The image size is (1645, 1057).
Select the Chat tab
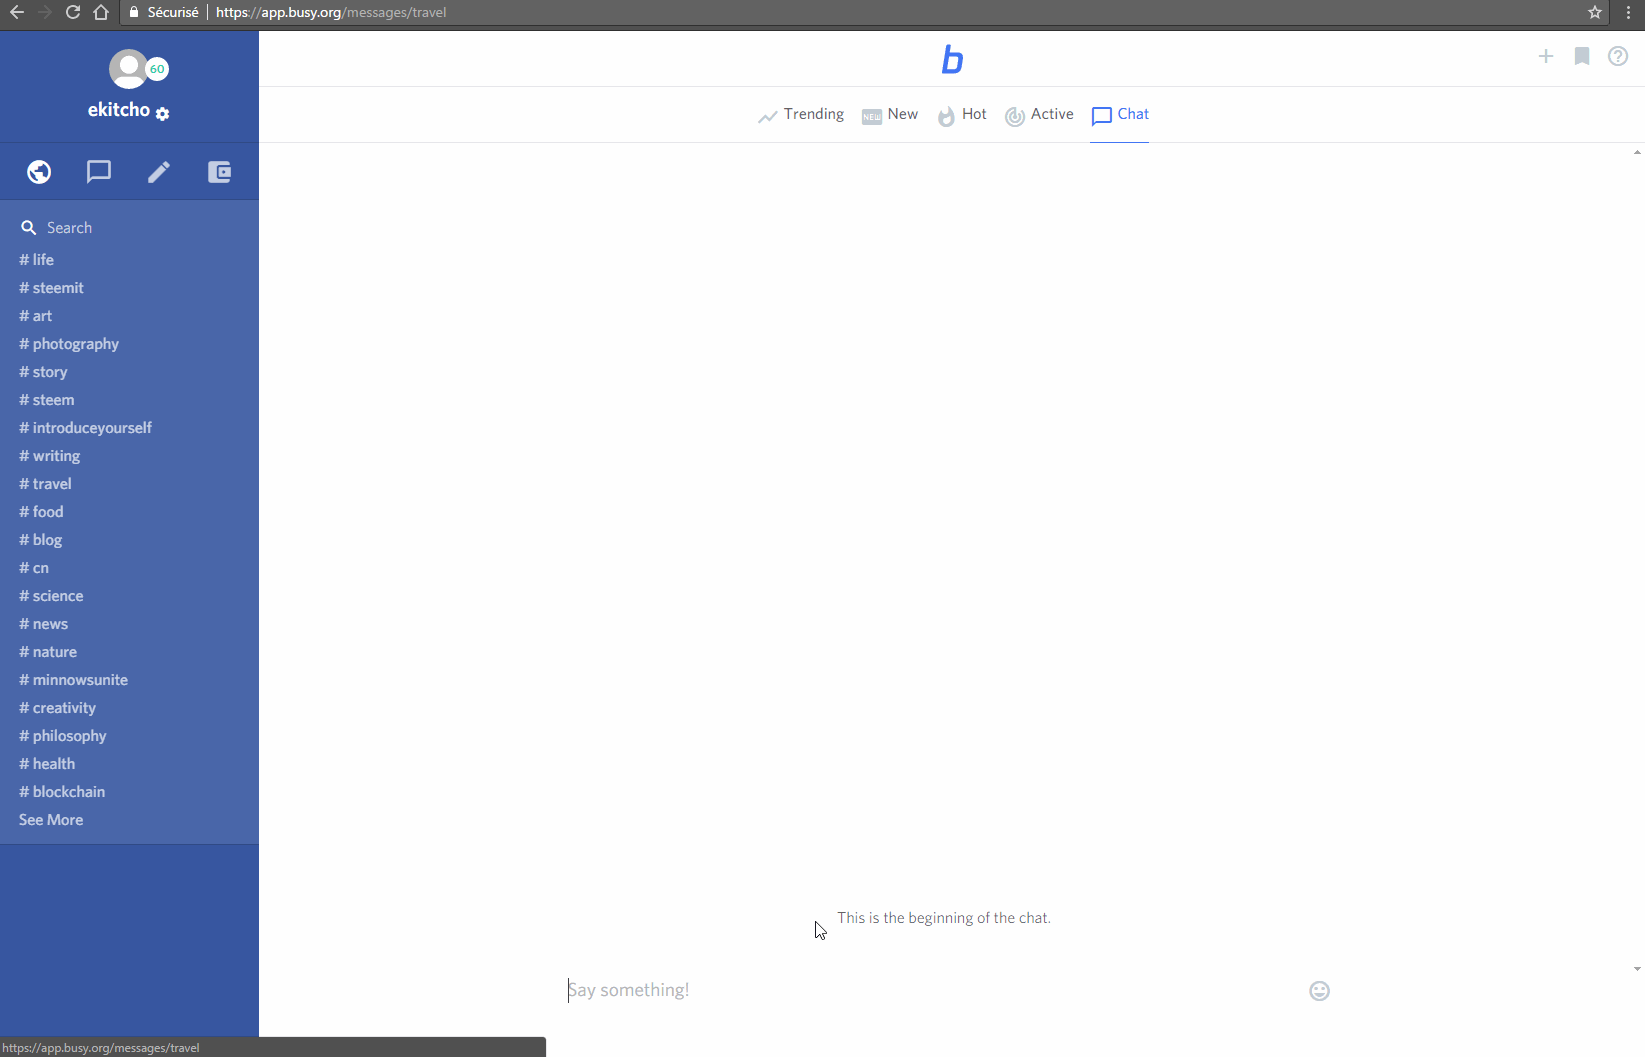[1120, 115]
